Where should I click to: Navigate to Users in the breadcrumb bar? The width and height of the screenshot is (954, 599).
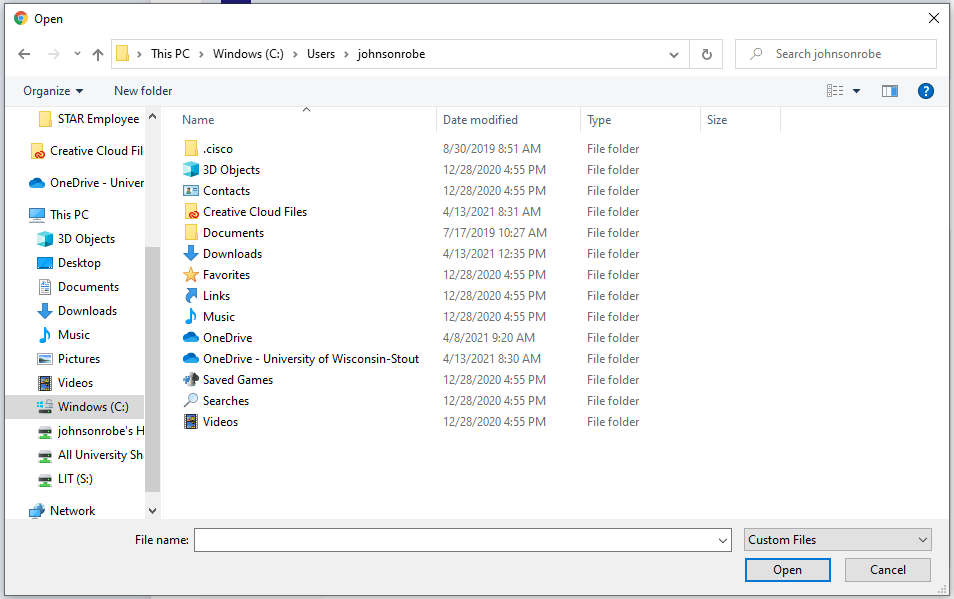[321, 53]
